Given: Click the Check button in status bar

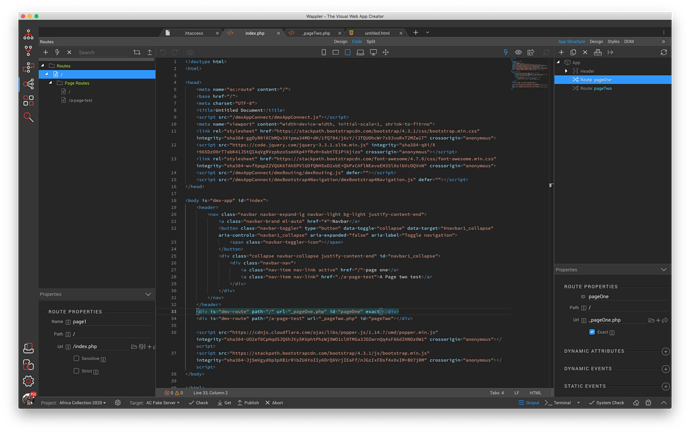Looking at the screenshot, I should click(198, 403).
